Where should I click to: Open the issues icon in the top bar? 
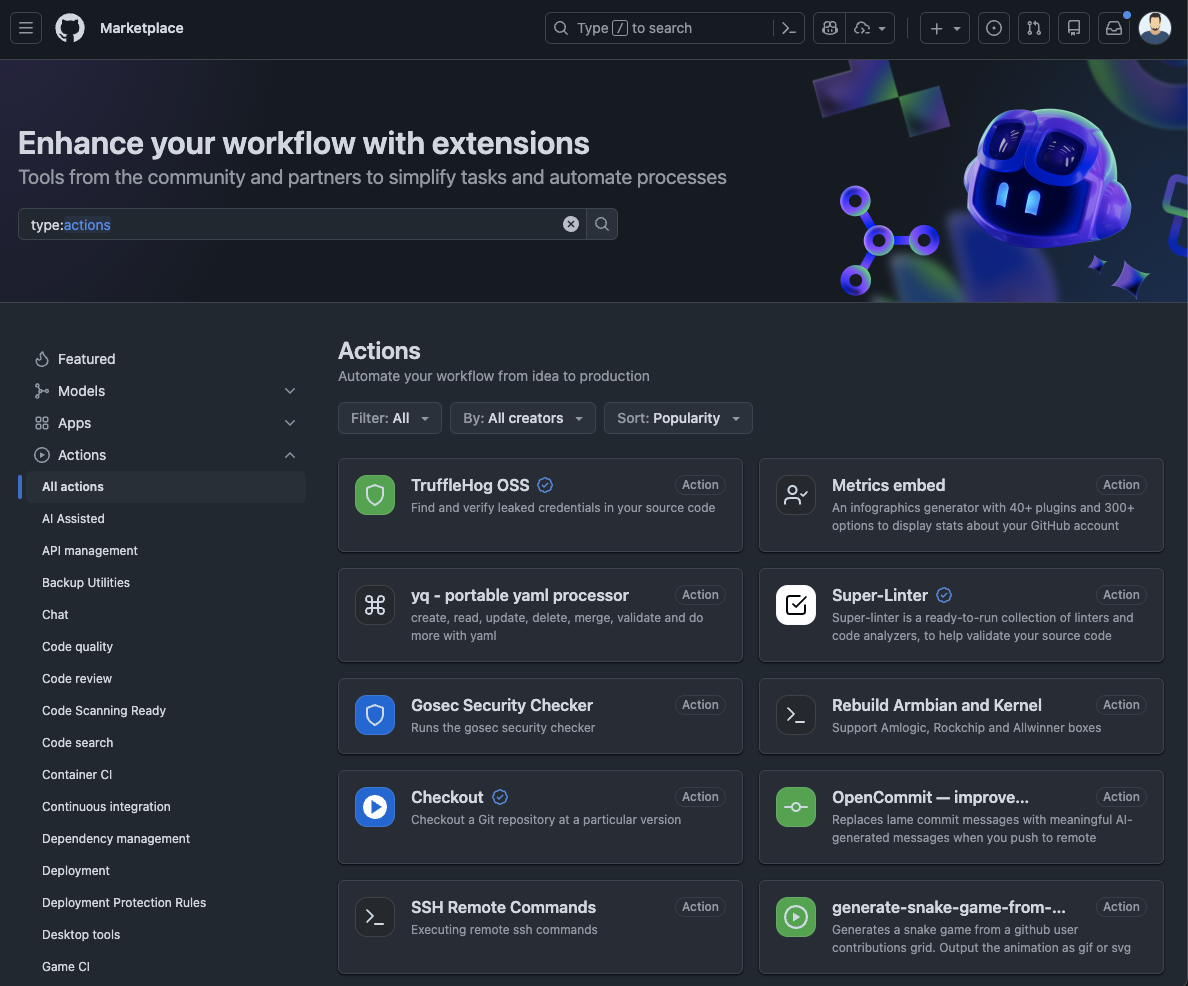(994, 28)
